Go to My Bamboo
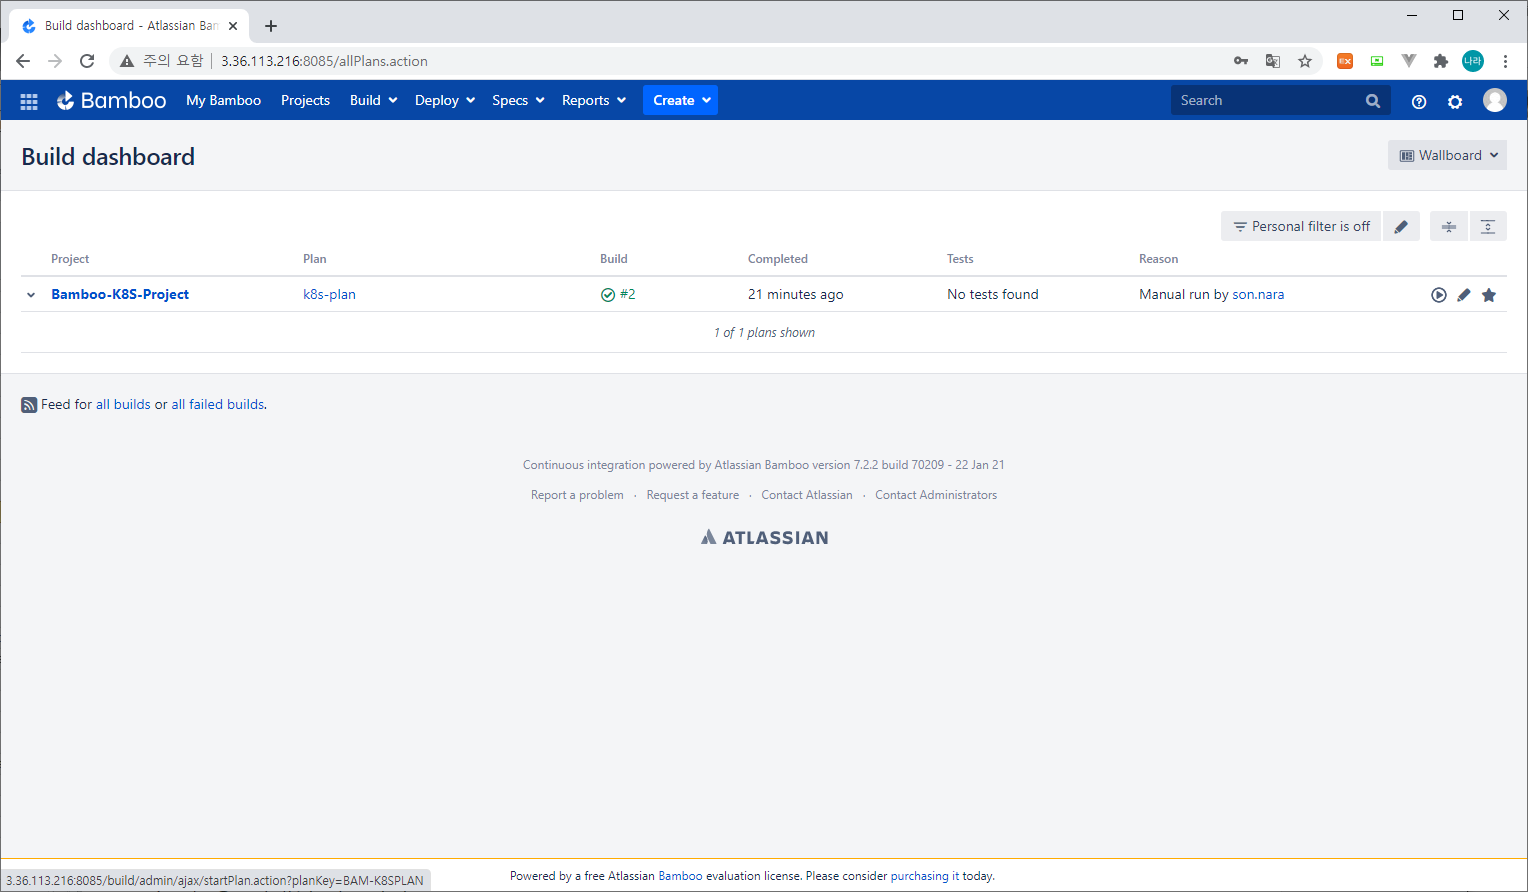 click(223, 101)
